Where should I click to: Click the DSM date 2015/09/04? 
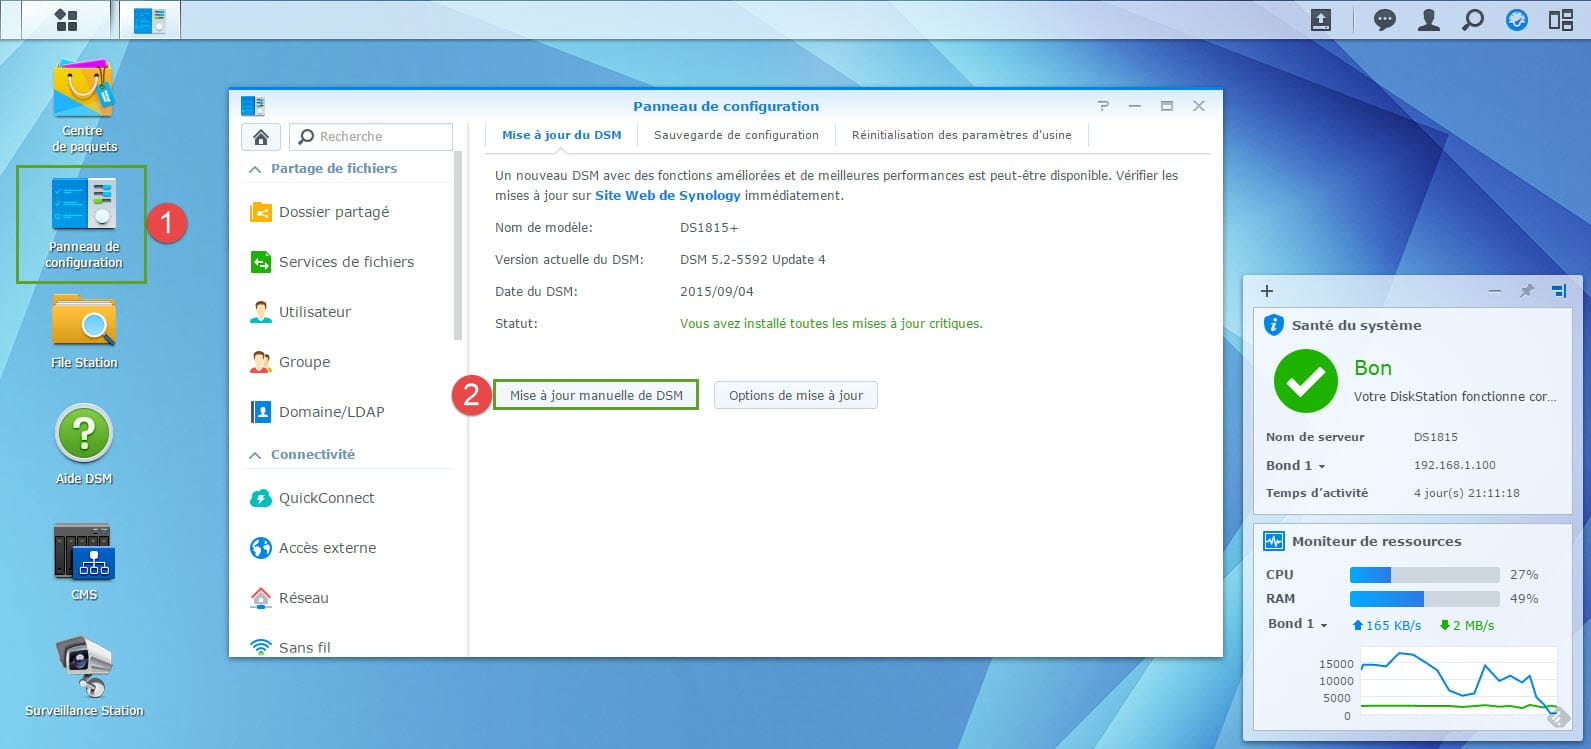click(x=717, y=292)
